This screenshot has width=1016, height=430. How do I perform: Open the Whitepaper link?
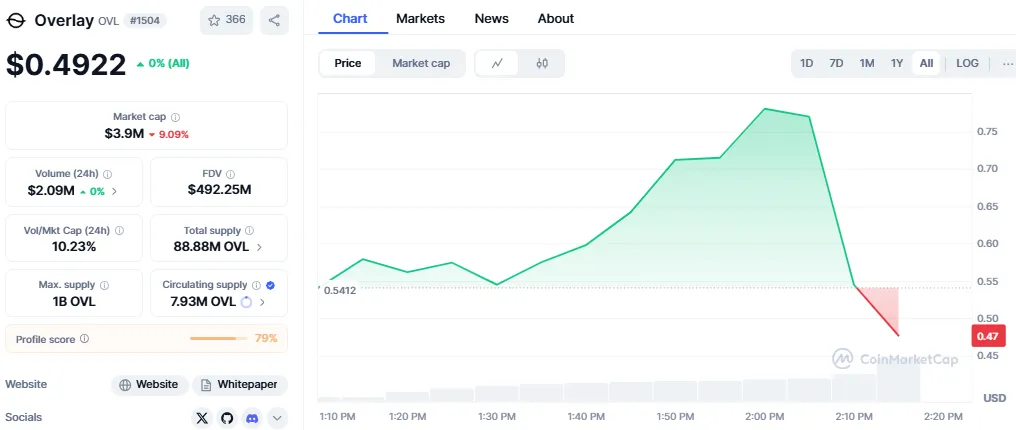pyautogui.click(x=240, y=385)
